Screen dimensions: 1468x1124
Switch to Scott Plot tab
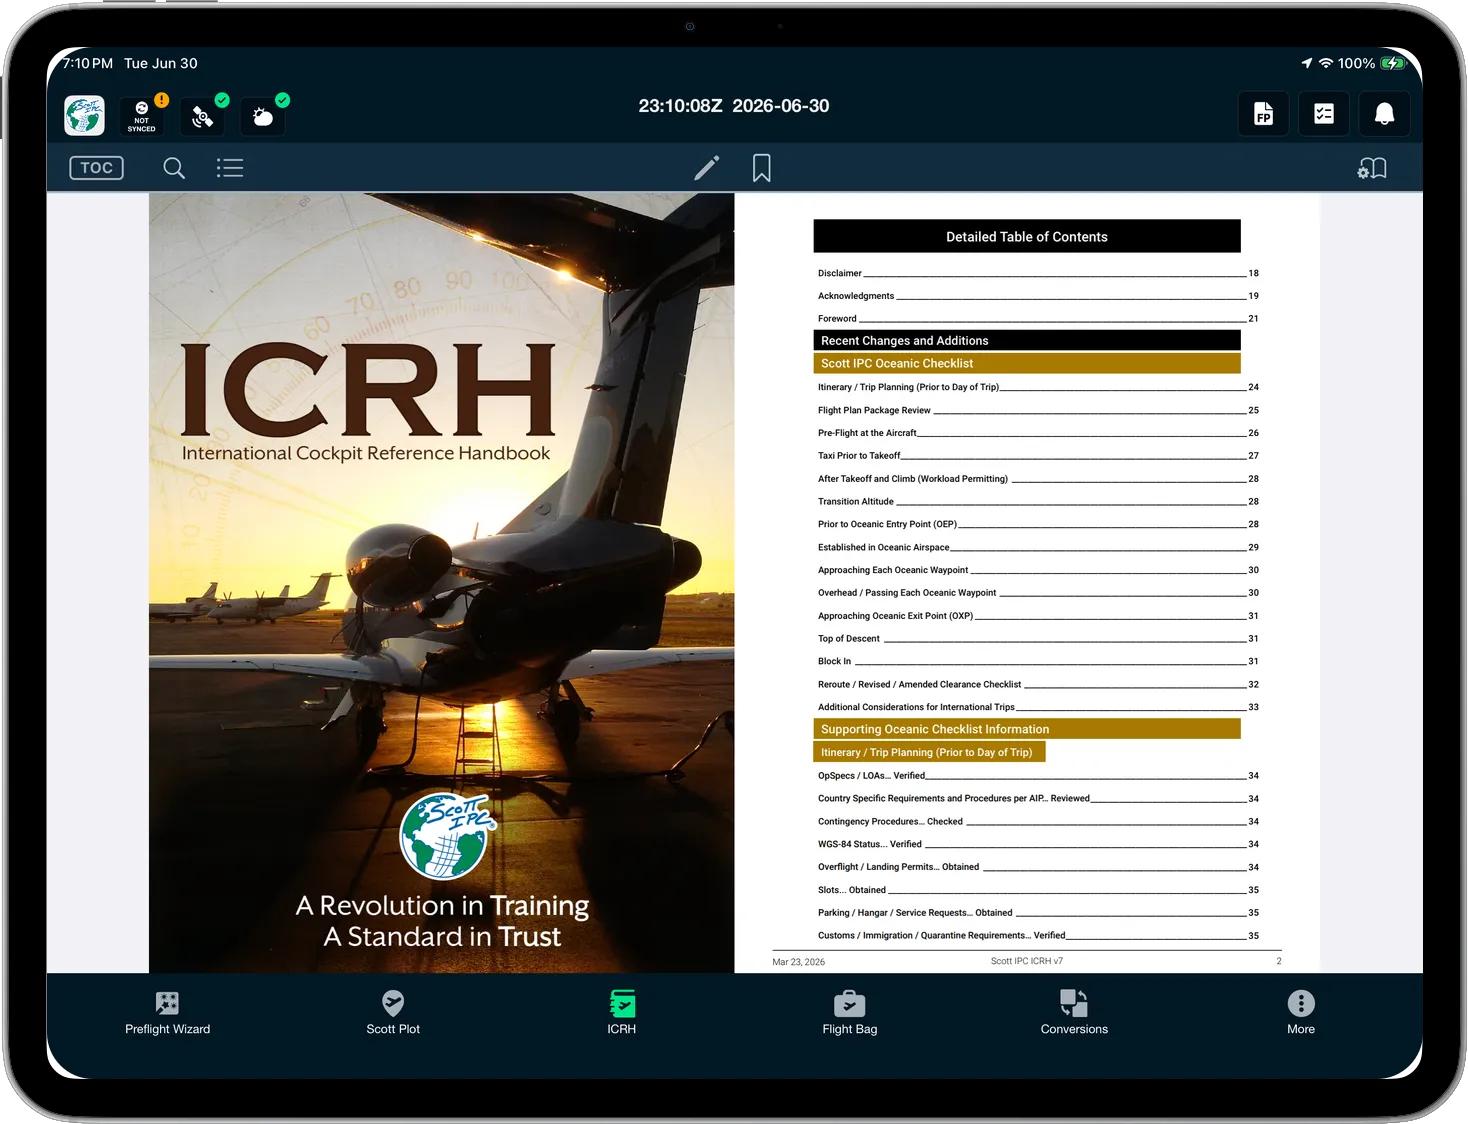point(393,1013)
